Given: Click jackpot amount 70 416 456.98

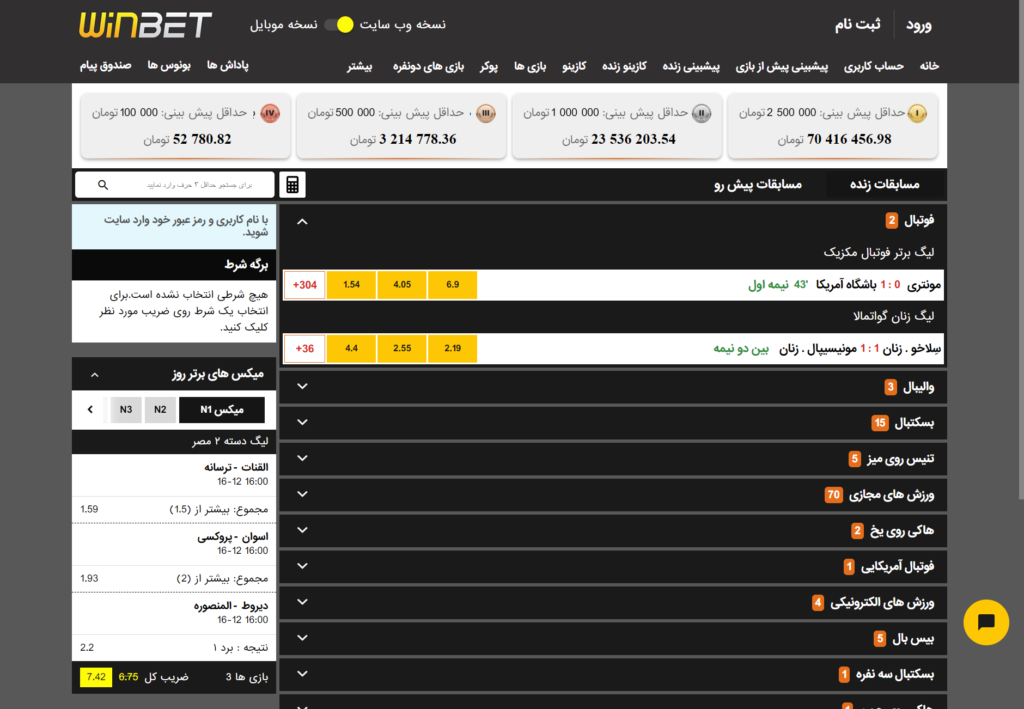Looking at the screenshot, I should (849, 139).
